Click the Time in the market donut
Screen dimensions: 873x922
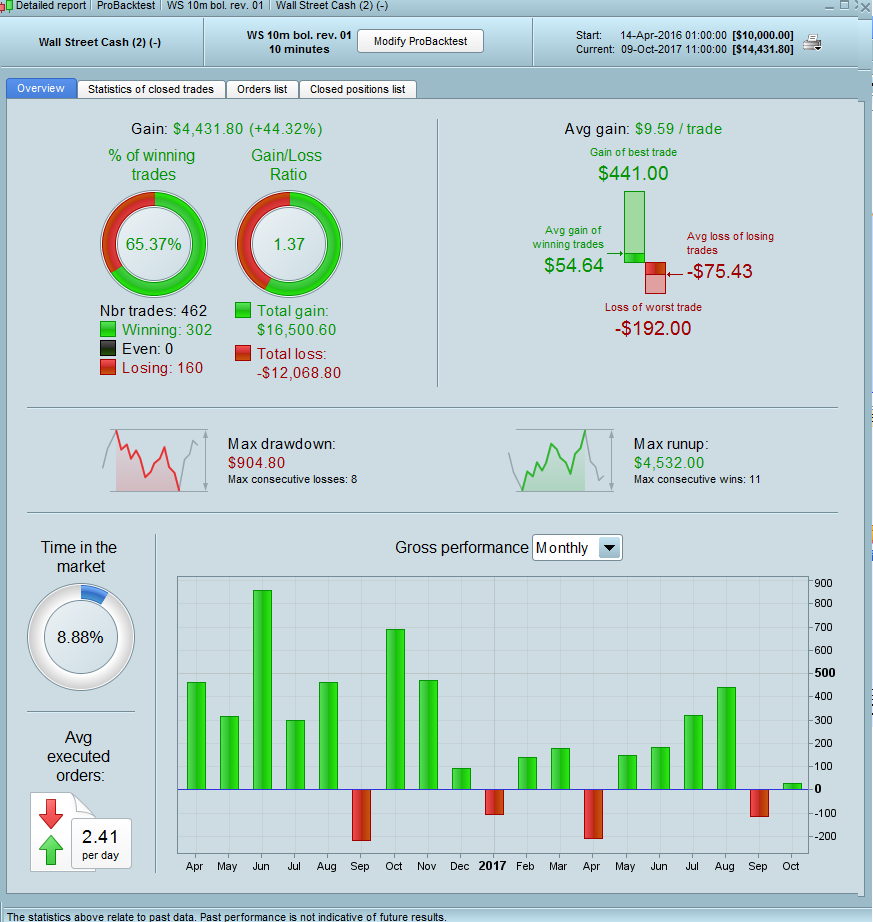[x=81, y=637]
